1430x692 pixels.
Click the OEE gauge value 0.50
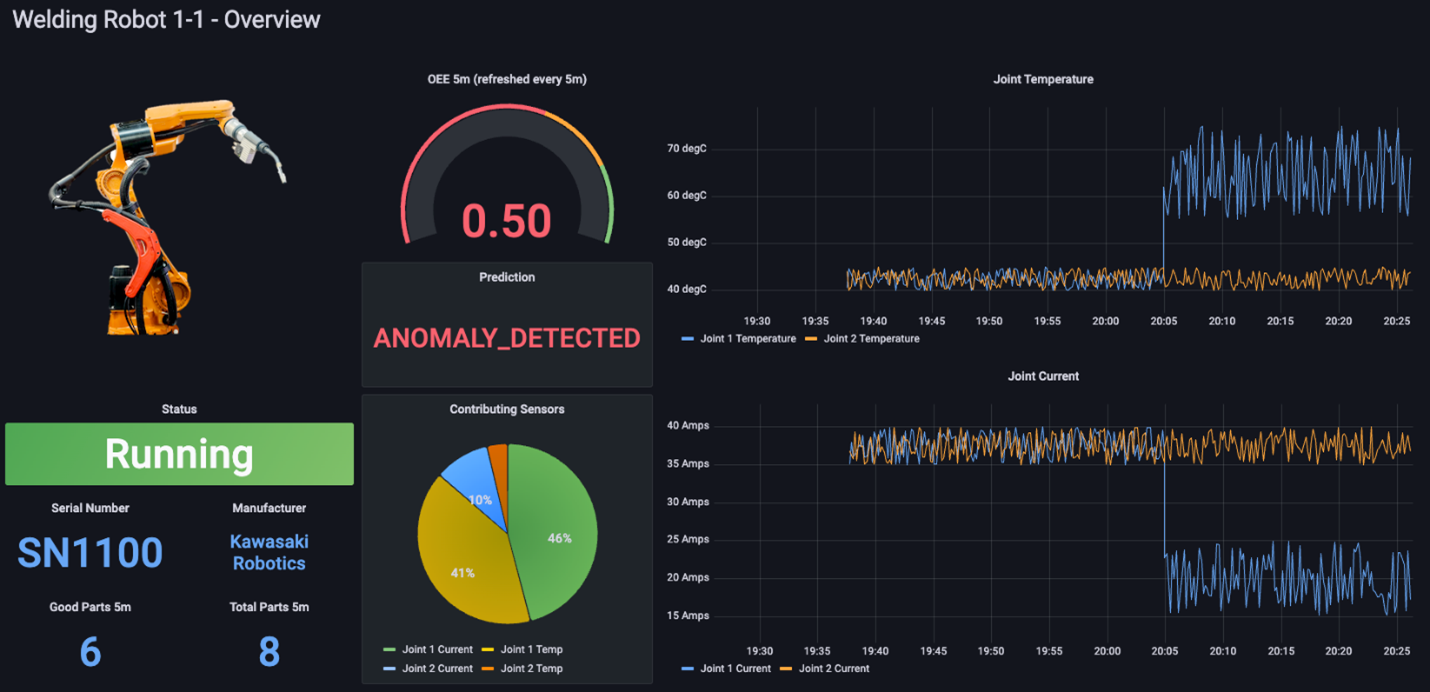[x=506, y=221]
